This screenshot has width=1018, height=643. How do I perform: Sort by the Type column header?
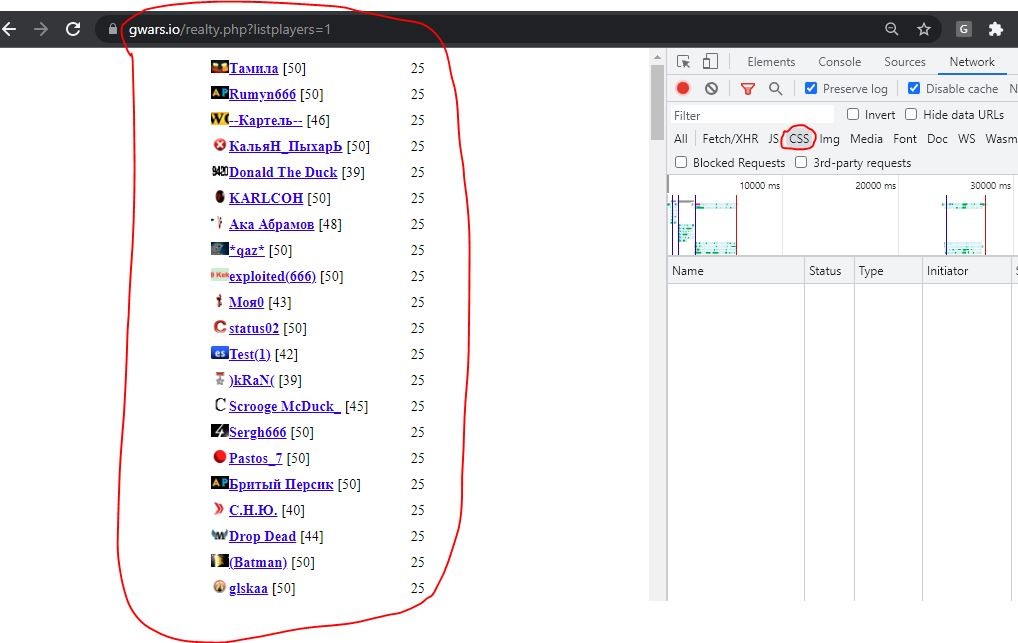tap(888, 270)
